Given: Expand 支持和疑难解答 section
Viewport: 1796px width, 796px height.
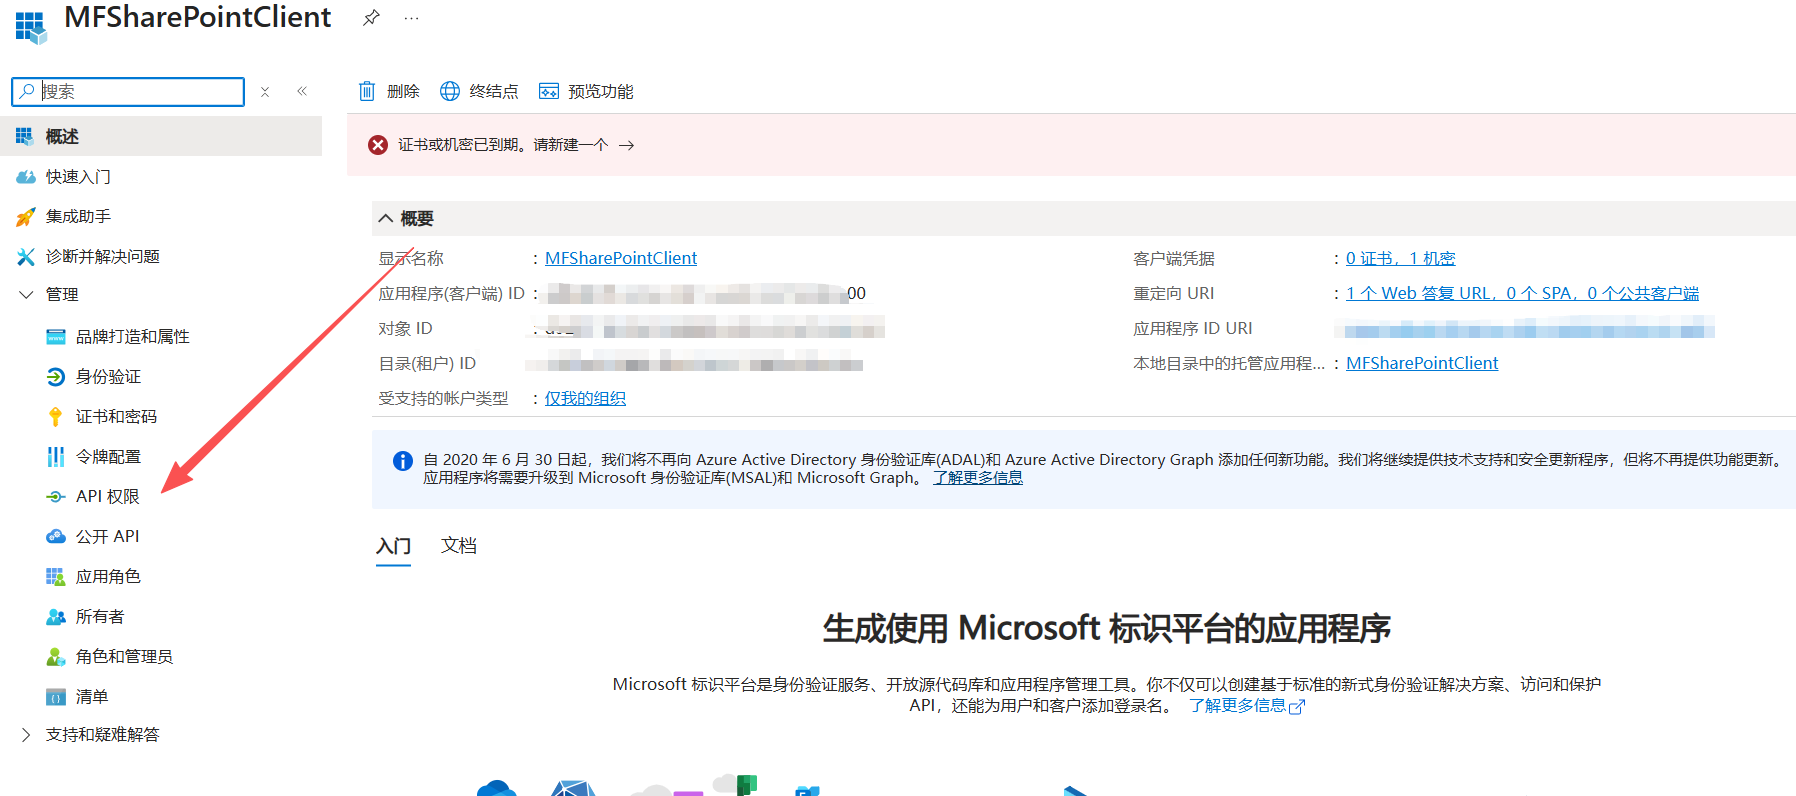Looking at the screenshot, I should coord(26,734).
